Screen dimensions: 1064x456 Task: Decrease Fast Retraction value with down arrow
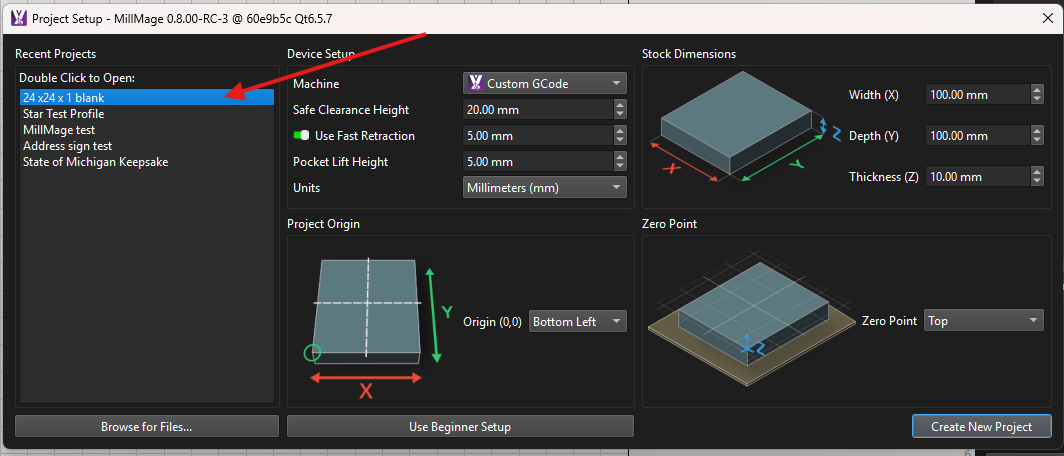[x=620, y=140]
